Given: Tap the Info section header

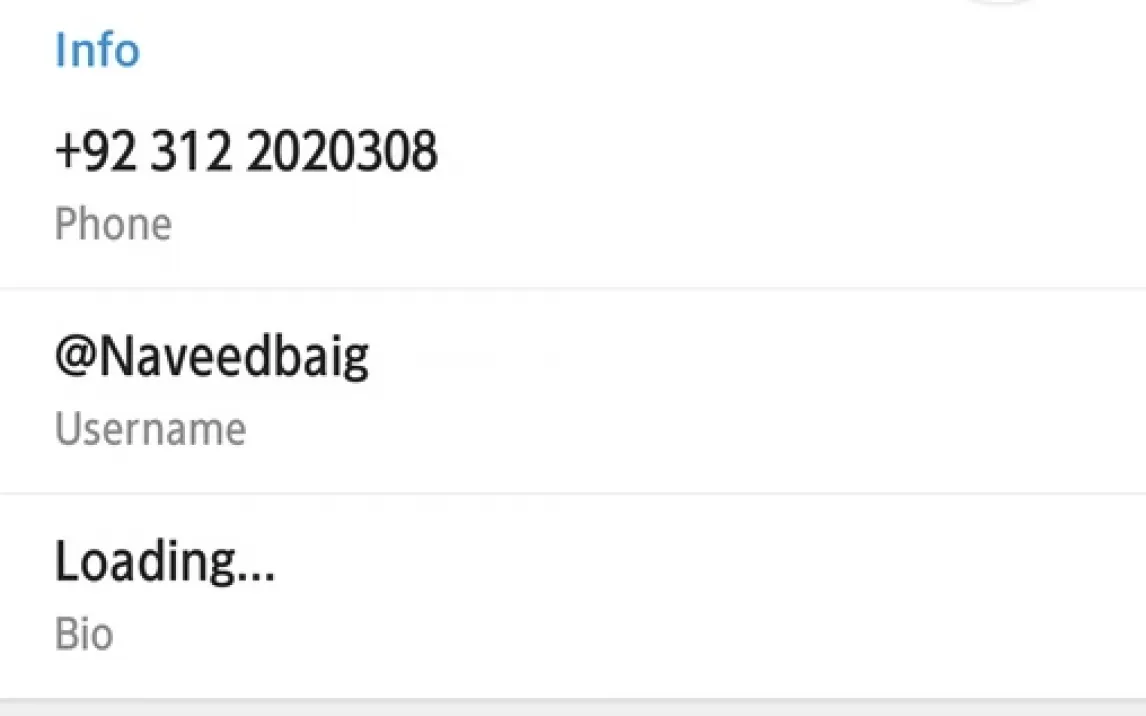Looking at the screenshot, I should tap(97, 50).
